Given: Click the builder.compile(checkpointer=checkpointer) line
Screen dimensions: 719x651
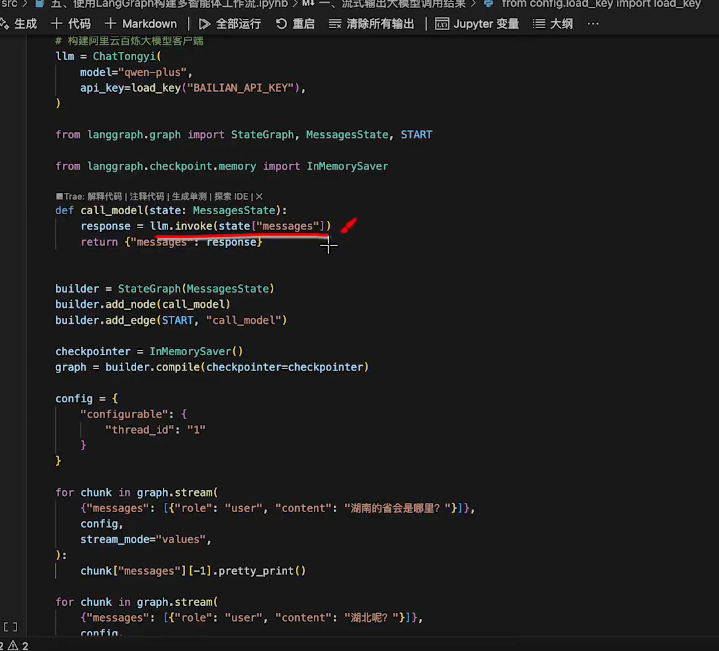Looking at the screenshot, I should click(212, 367).
